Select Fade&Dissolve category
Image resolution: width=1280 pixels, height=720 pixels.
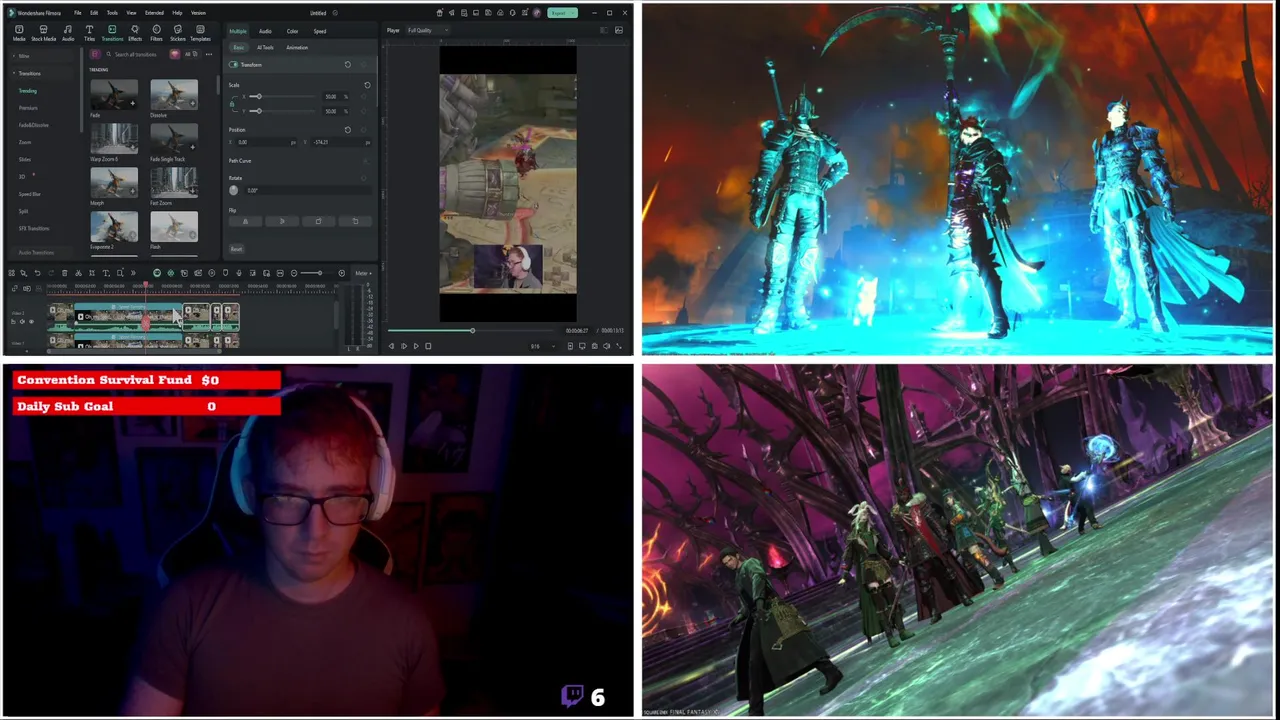(33, 125)
